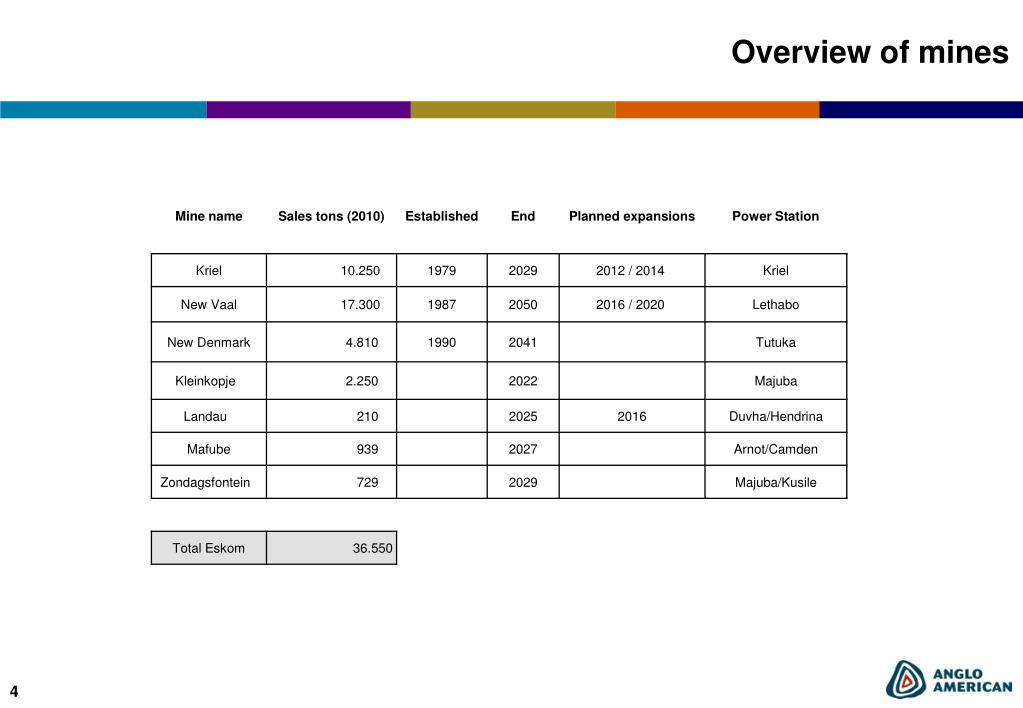Click the "End" column header

point(523,216)
